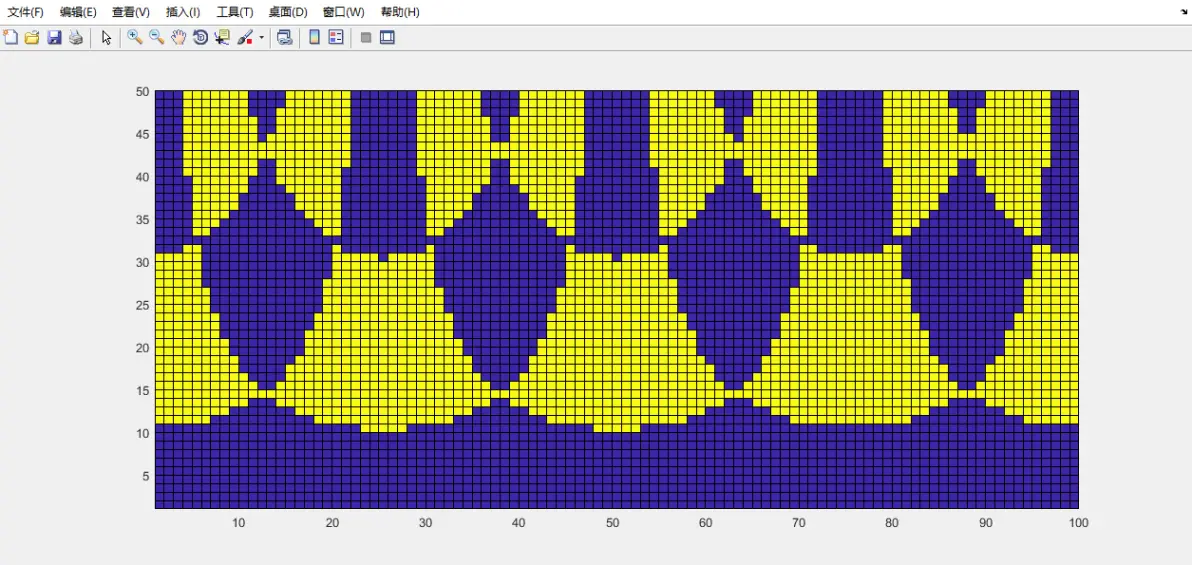Open the 桌面(D) menu
Image resolution: width=1192 pixels, height=565 pixels.
(288, 12)
